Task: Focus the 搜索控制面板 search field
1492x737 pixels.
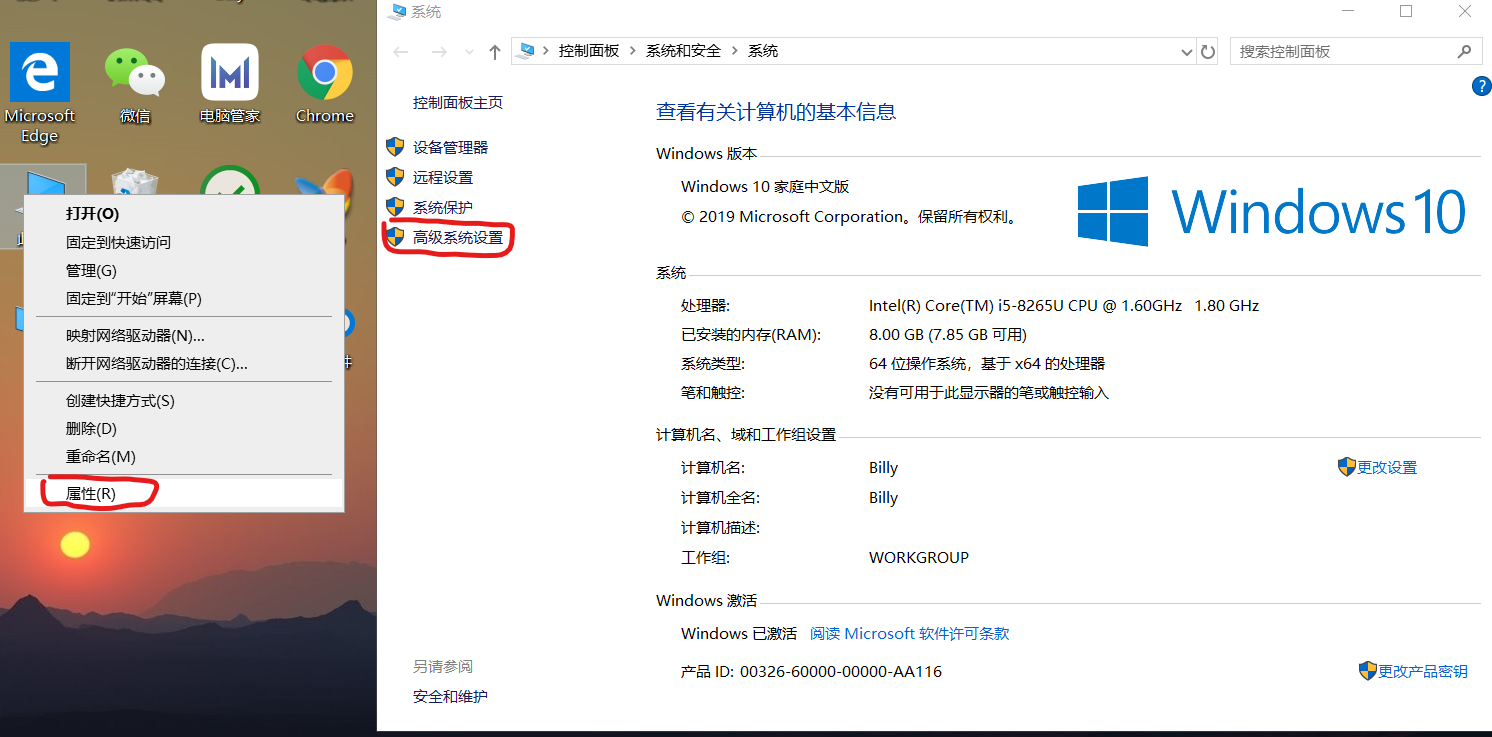Action: 1342,51
